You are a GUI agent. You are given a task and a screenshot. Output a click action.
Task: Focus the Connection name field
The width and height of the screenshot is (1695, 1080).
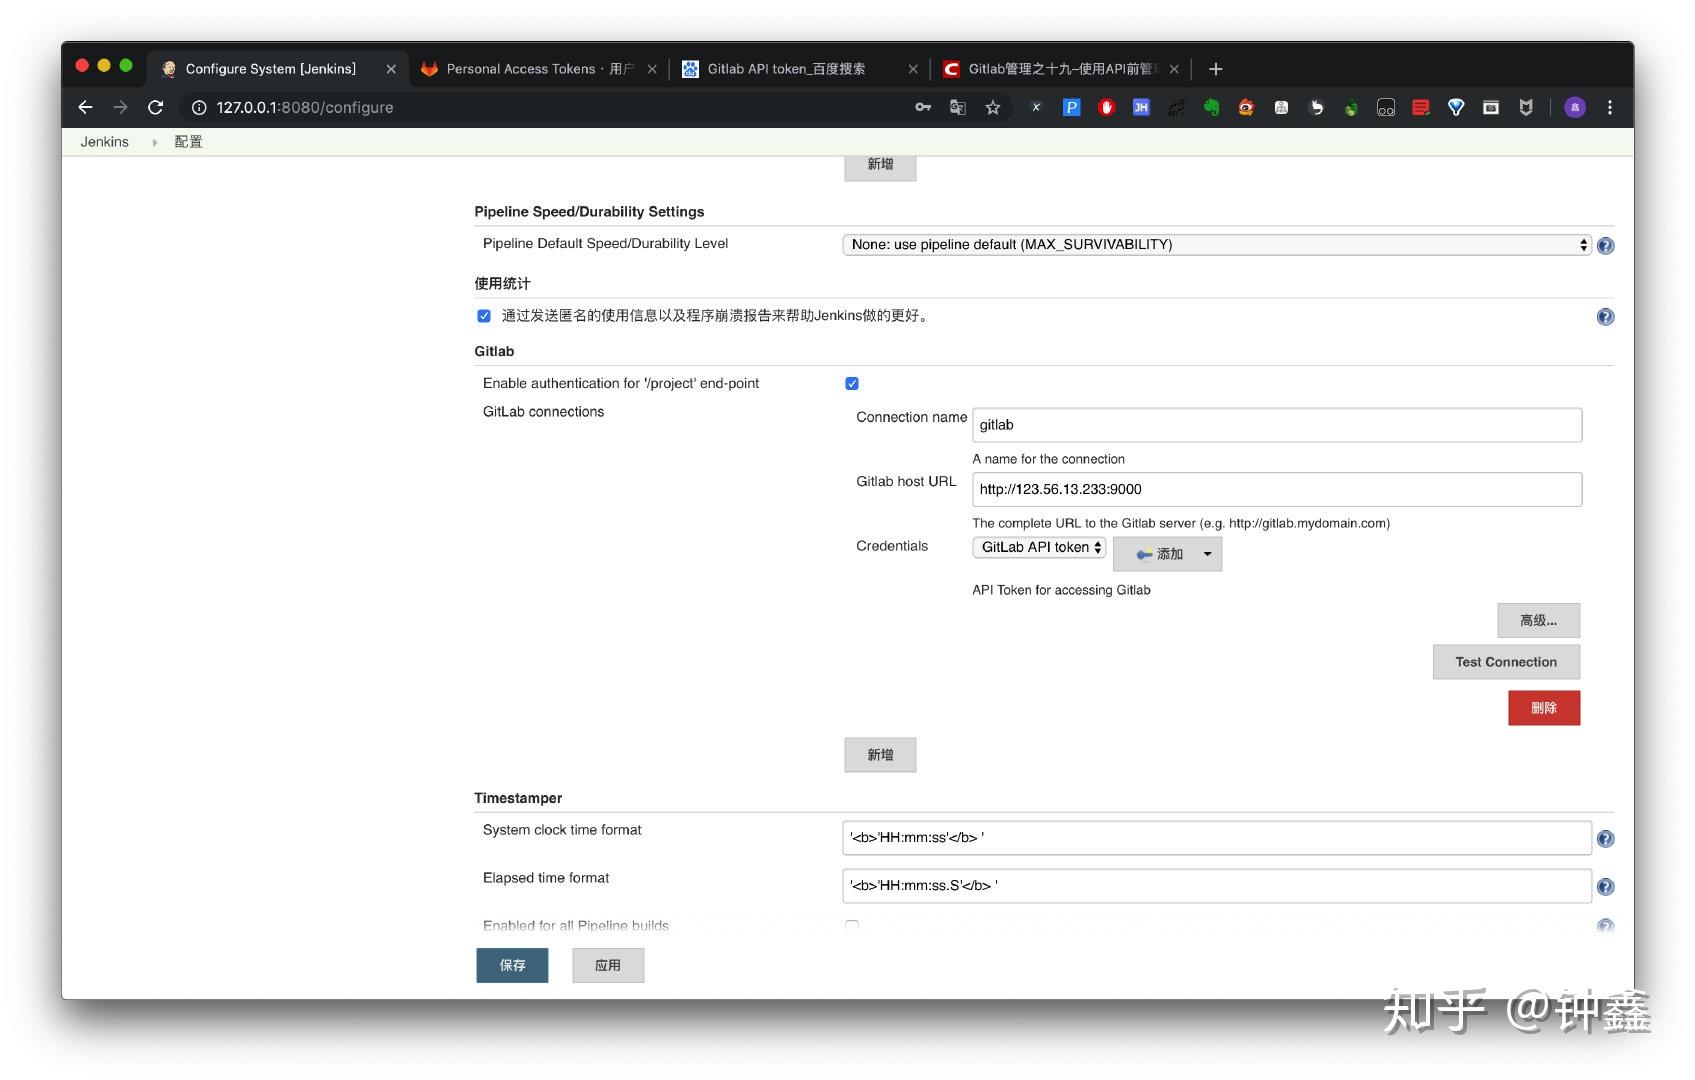tap(1277, 425)
